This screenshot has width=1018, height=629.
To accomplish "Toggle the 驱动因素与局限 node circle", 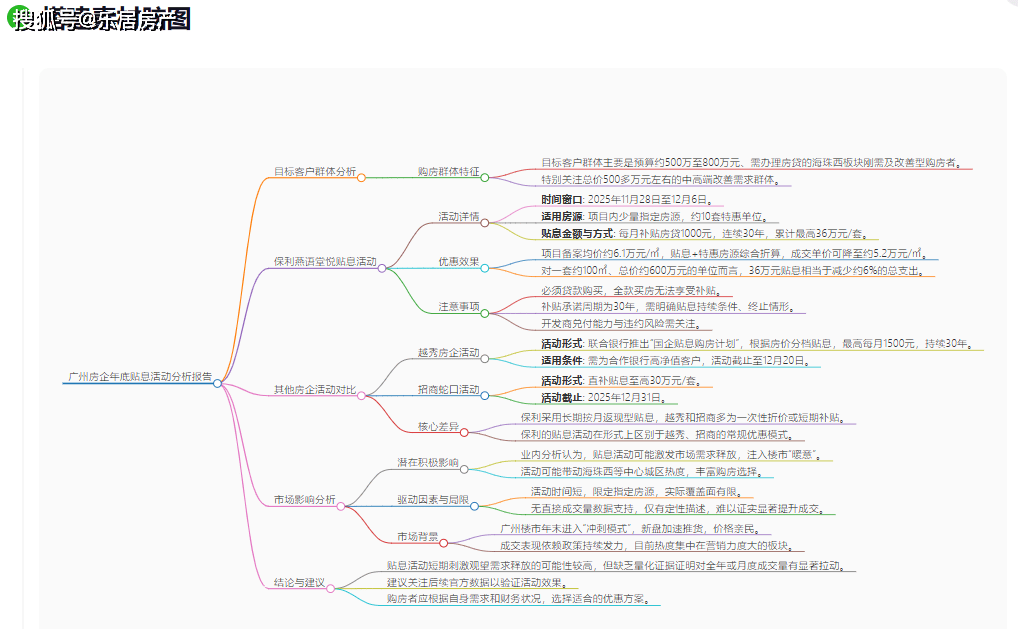I will pyautogui.click(x=475, y=506).
